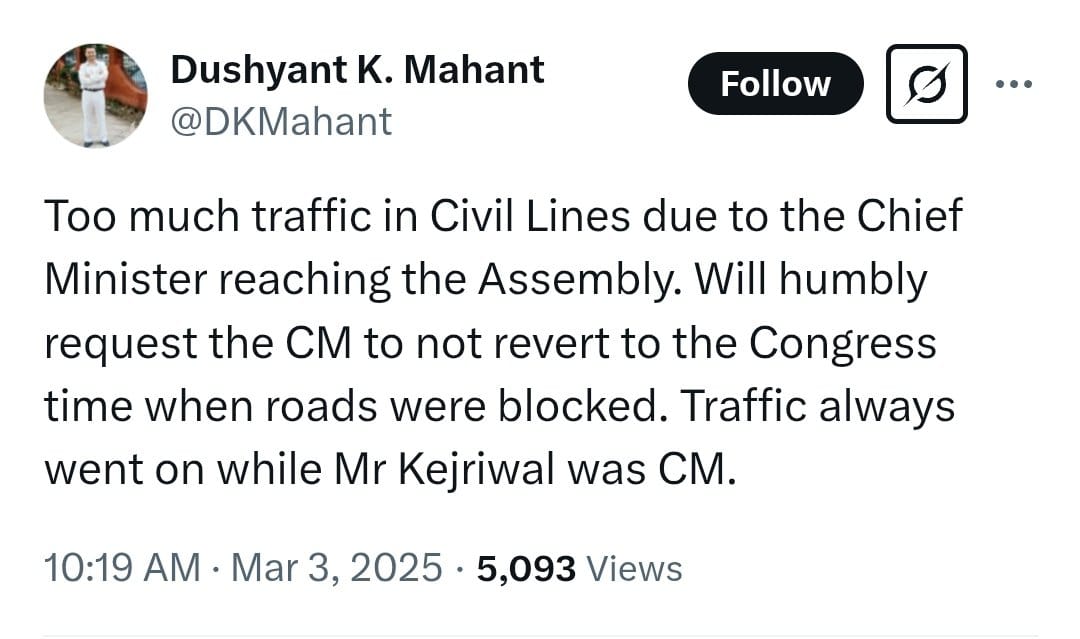Open the three-dot more options menu
The height and width of the screenshot is (639, 1080).
point(1014,84)
